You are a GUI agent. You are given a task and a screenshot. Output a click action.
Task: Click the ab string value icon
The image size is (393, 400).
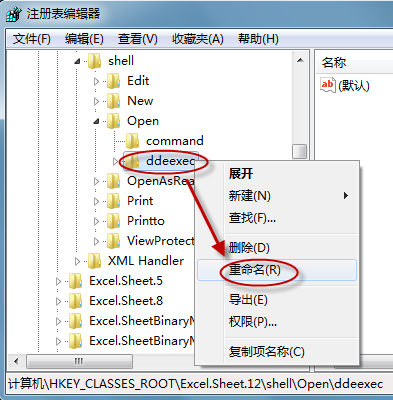tap(327, 85)
